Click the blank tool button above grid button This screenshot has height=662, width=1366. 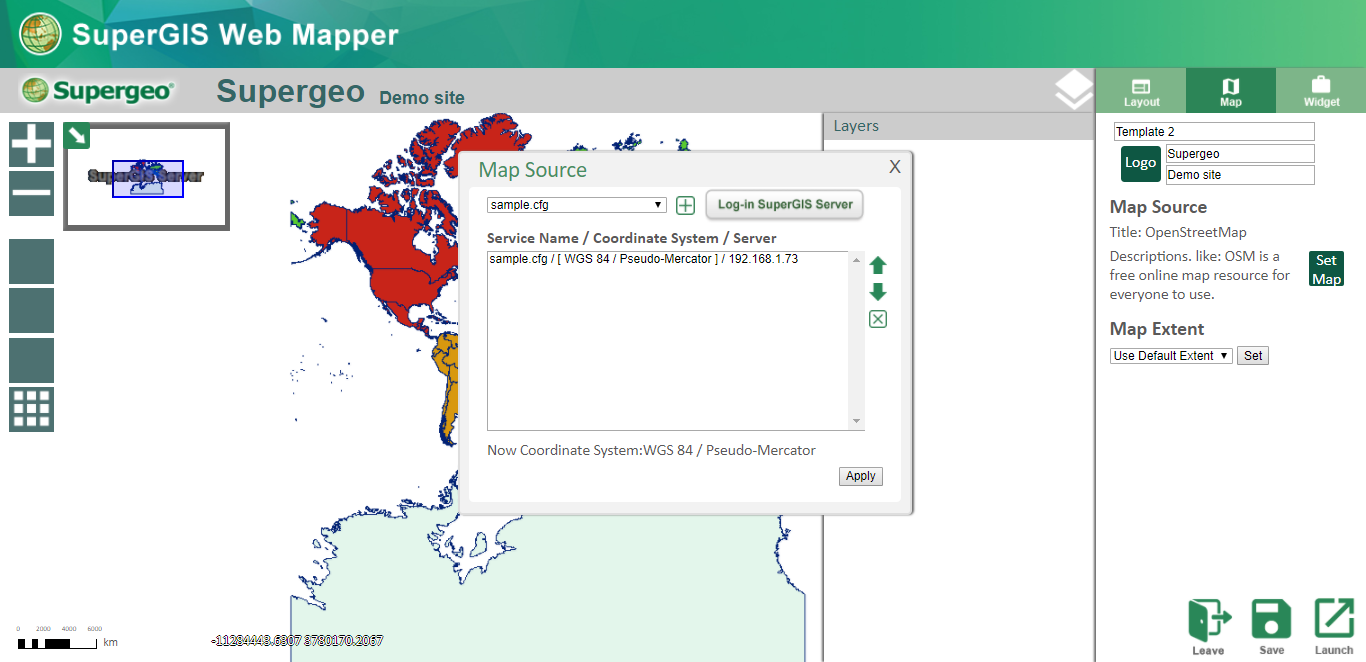[31, 360]
